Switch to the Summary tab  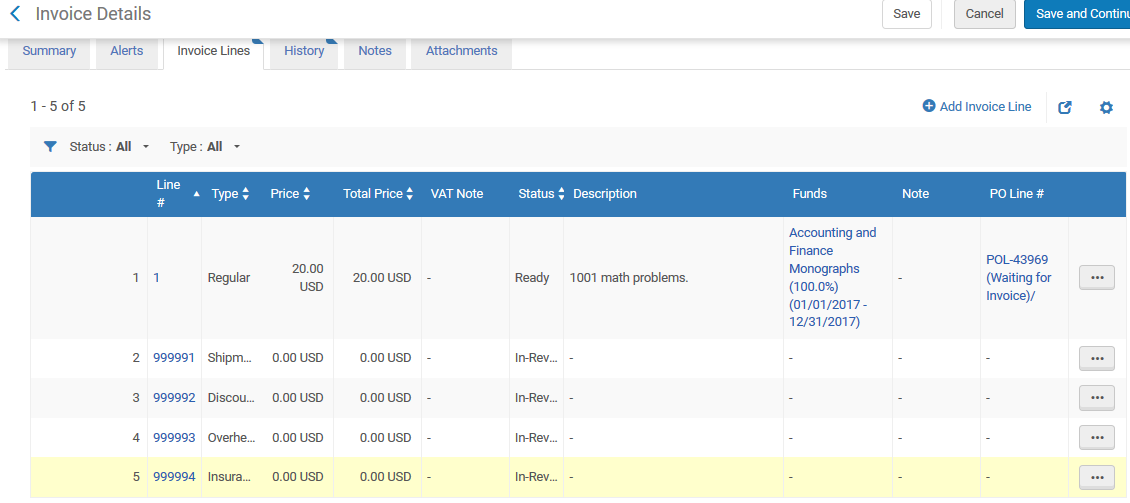pyautogui.click(x=49, y=51)
